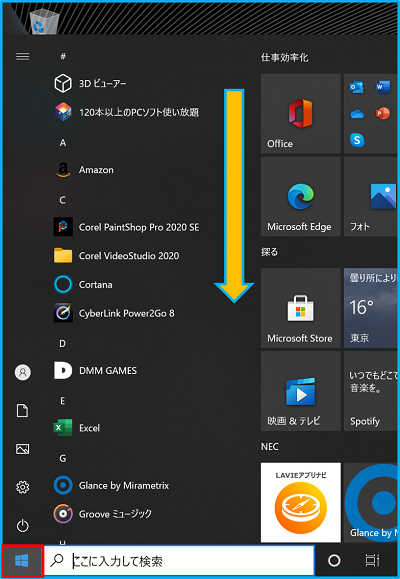Open Outlook in the Office folder tile
The width and height of the screenshot is (400, 579).
(356, 87)
